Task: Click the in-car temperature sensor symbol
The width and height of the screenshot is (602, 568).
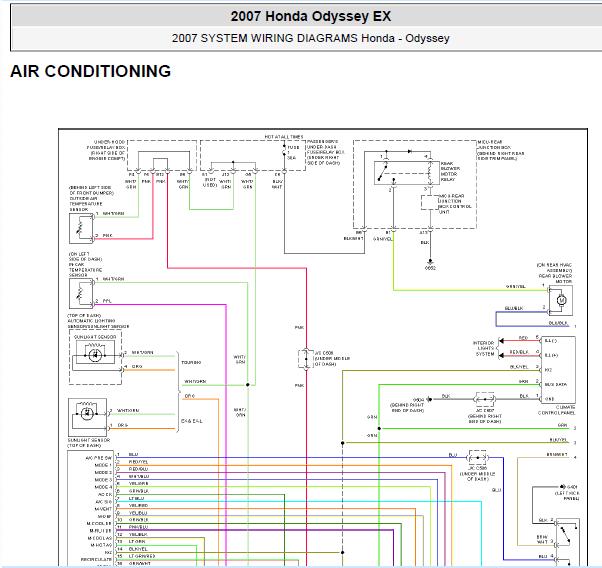Action: pos(81,293)
